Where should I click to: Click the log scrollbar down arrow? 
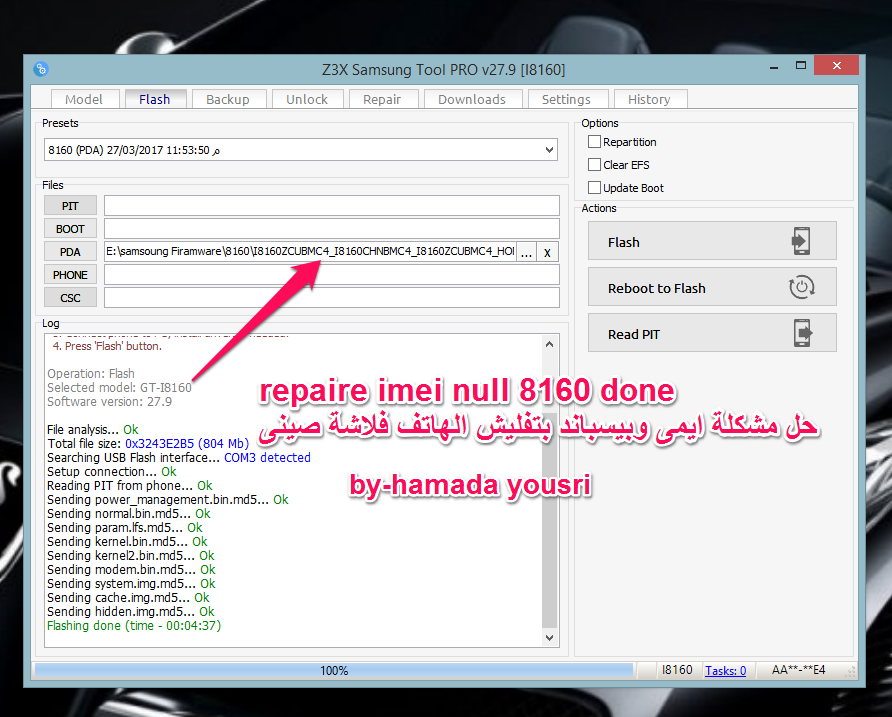click(x=549, y=637)
